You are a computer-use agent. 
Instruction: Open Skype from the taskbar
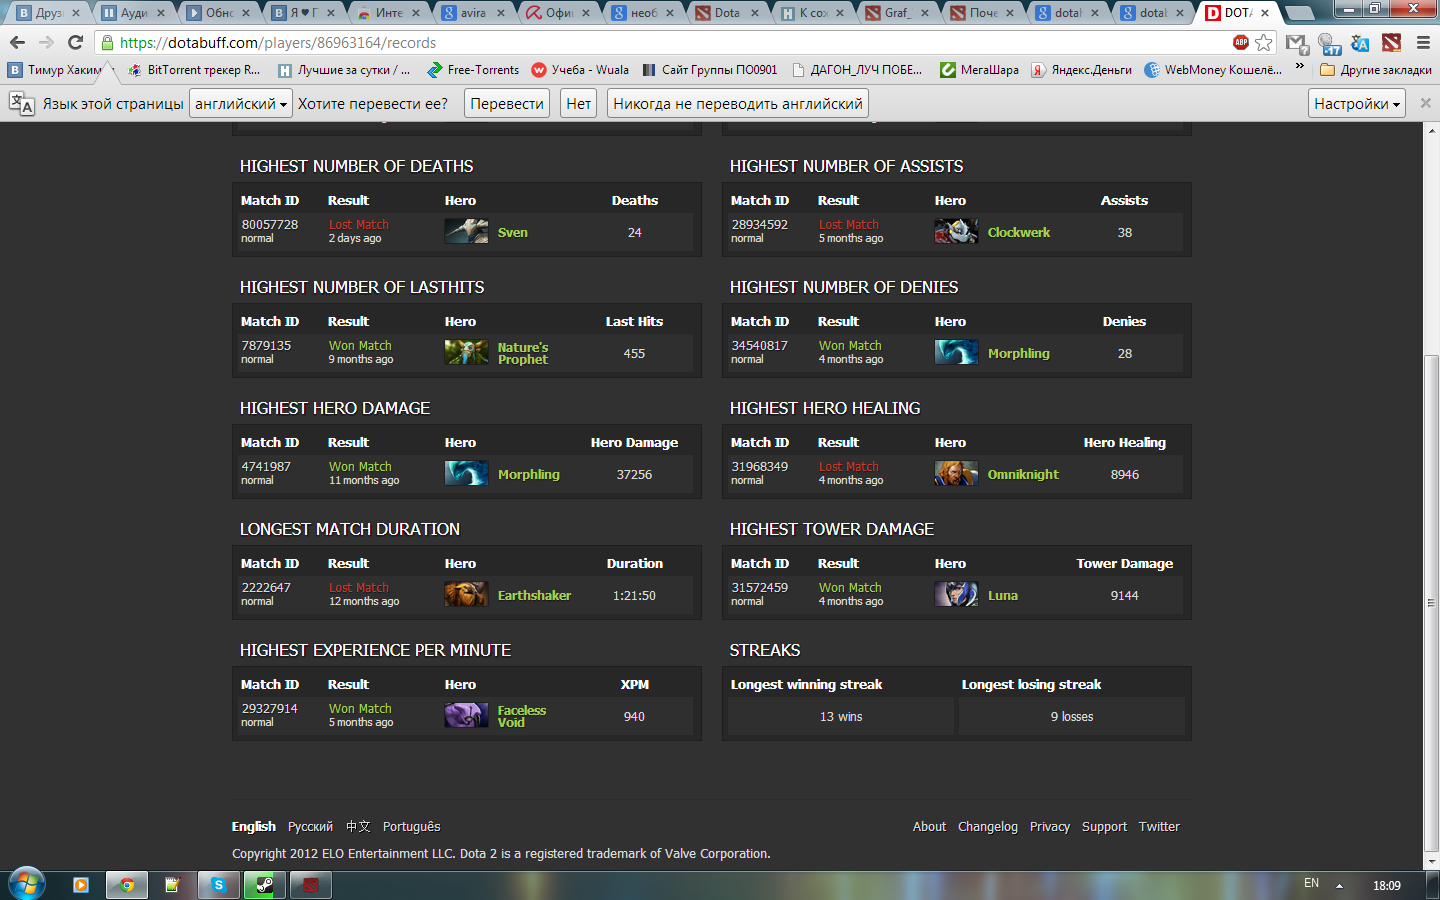click(218, 885)
